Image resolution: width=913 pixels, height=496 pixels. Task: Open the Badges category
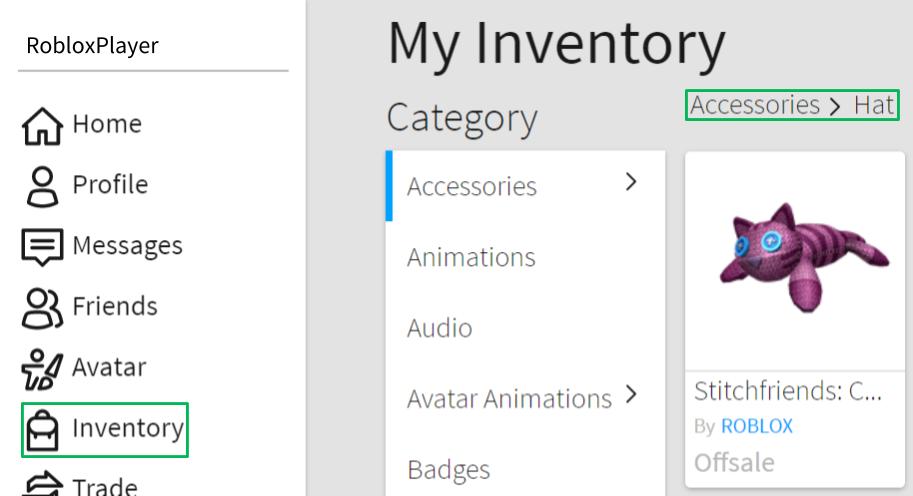point(449,469)
